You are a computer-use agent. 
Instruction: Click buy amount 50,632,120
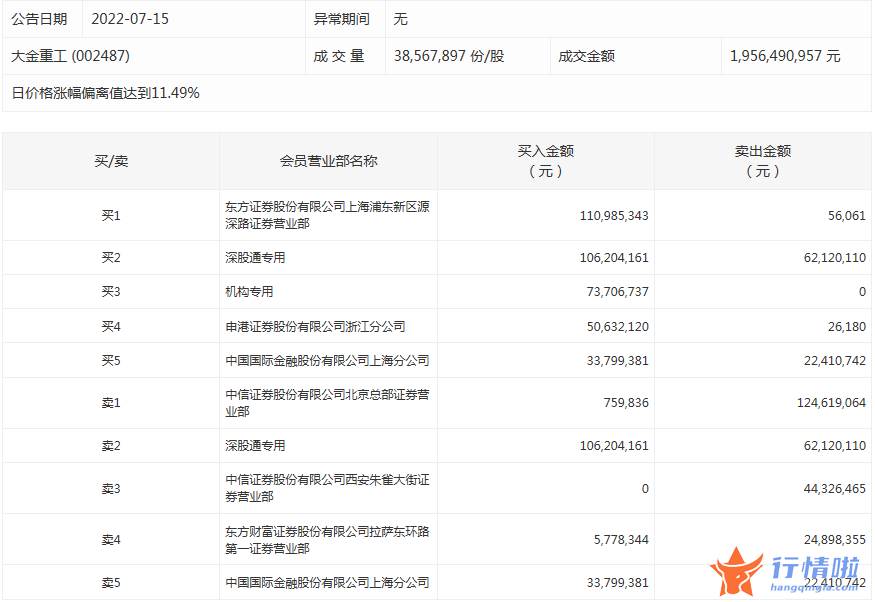[x=617, y=326]
